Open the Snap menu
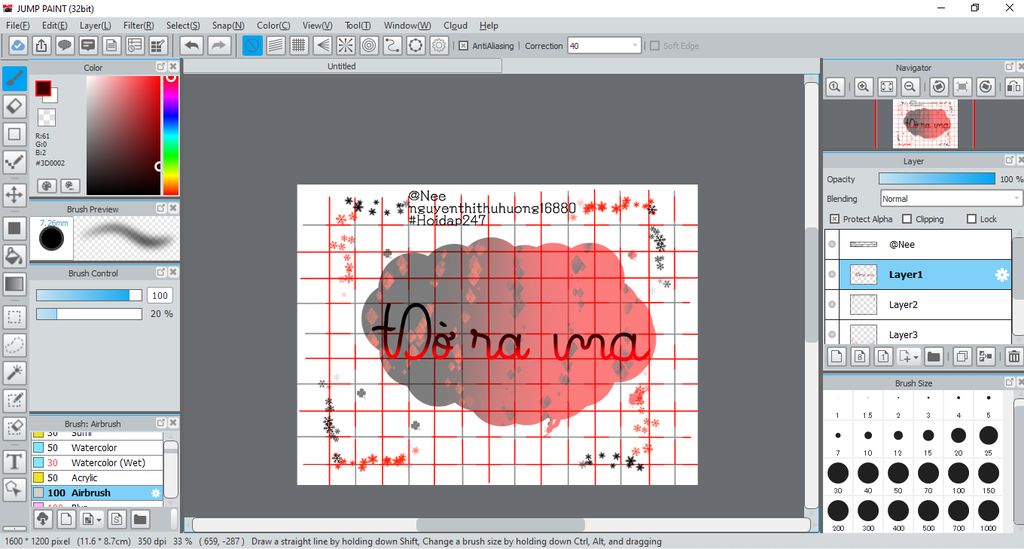 pyautogui.click(x=228, y=25)
